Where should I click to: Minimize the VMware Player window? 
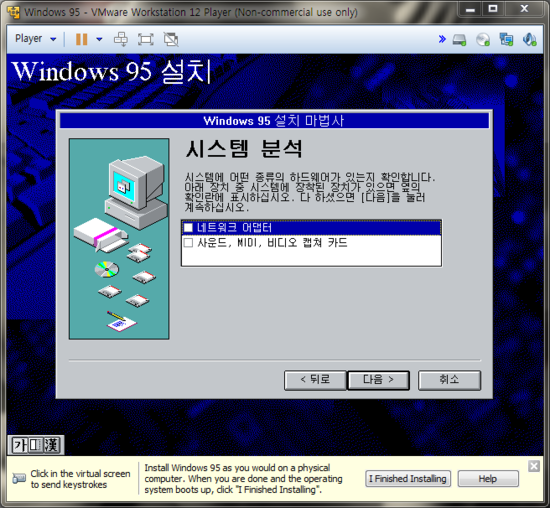(470, 9)
